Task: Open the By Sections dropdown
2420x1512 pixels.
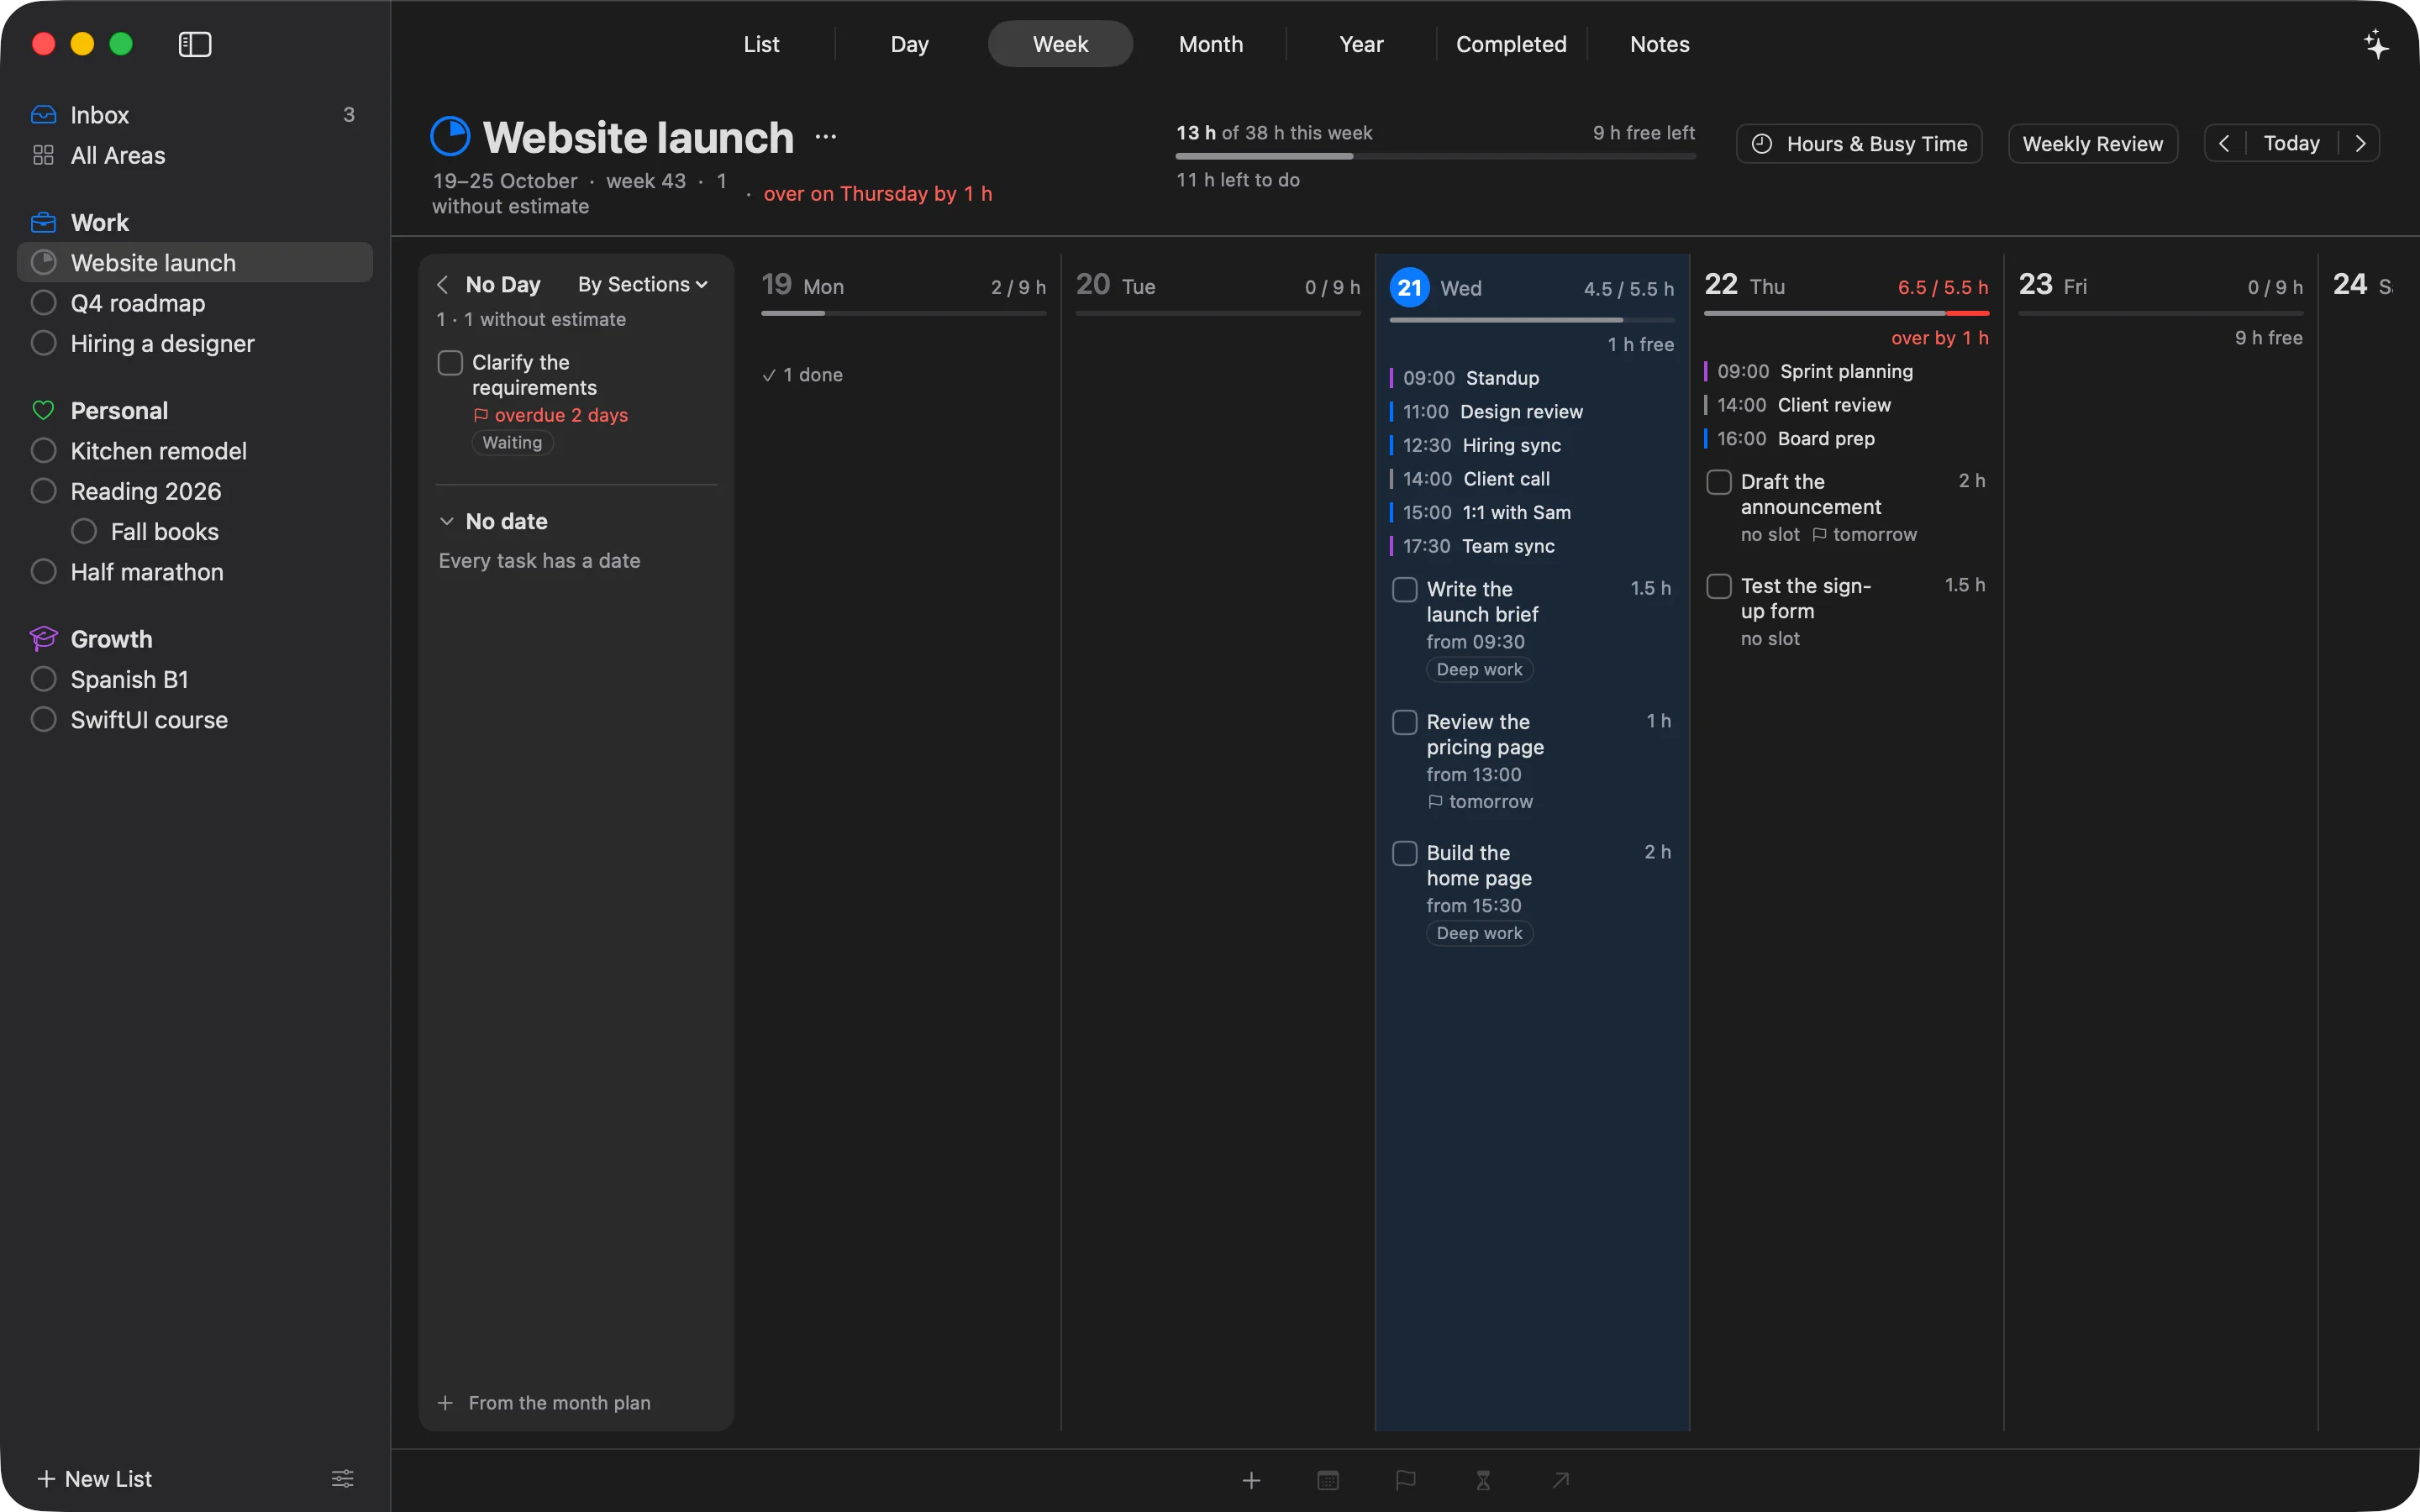Action: click(x=643, y=284)
